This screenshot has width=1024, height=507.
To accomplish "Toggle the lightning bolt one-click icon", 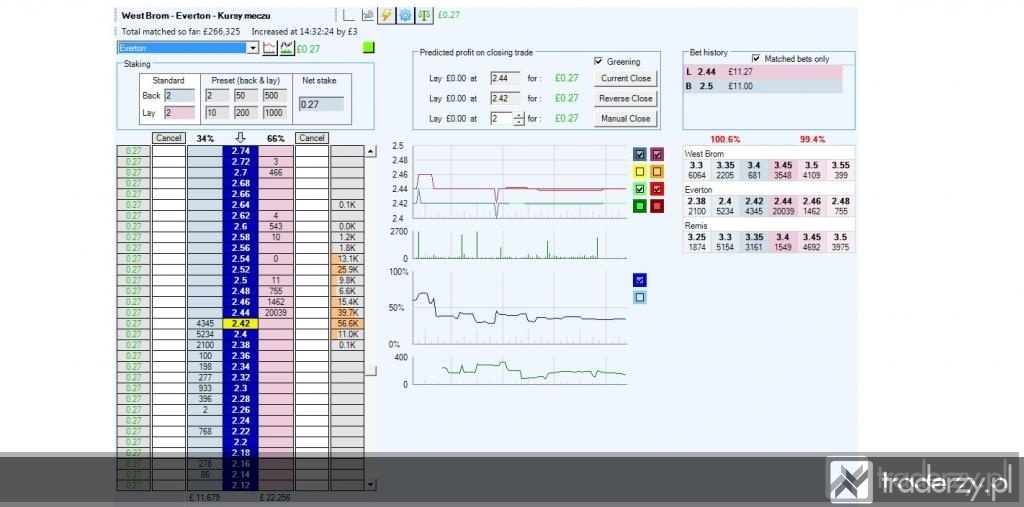I will [387, 15].
